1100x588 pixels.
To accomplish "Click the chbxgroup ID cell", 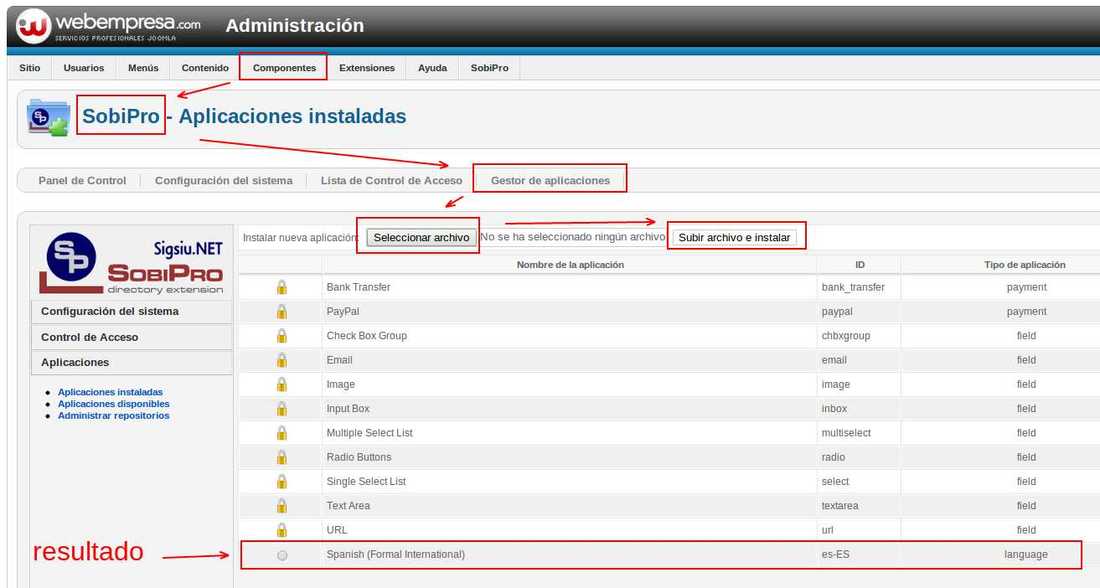I will (x=845, y=335).
